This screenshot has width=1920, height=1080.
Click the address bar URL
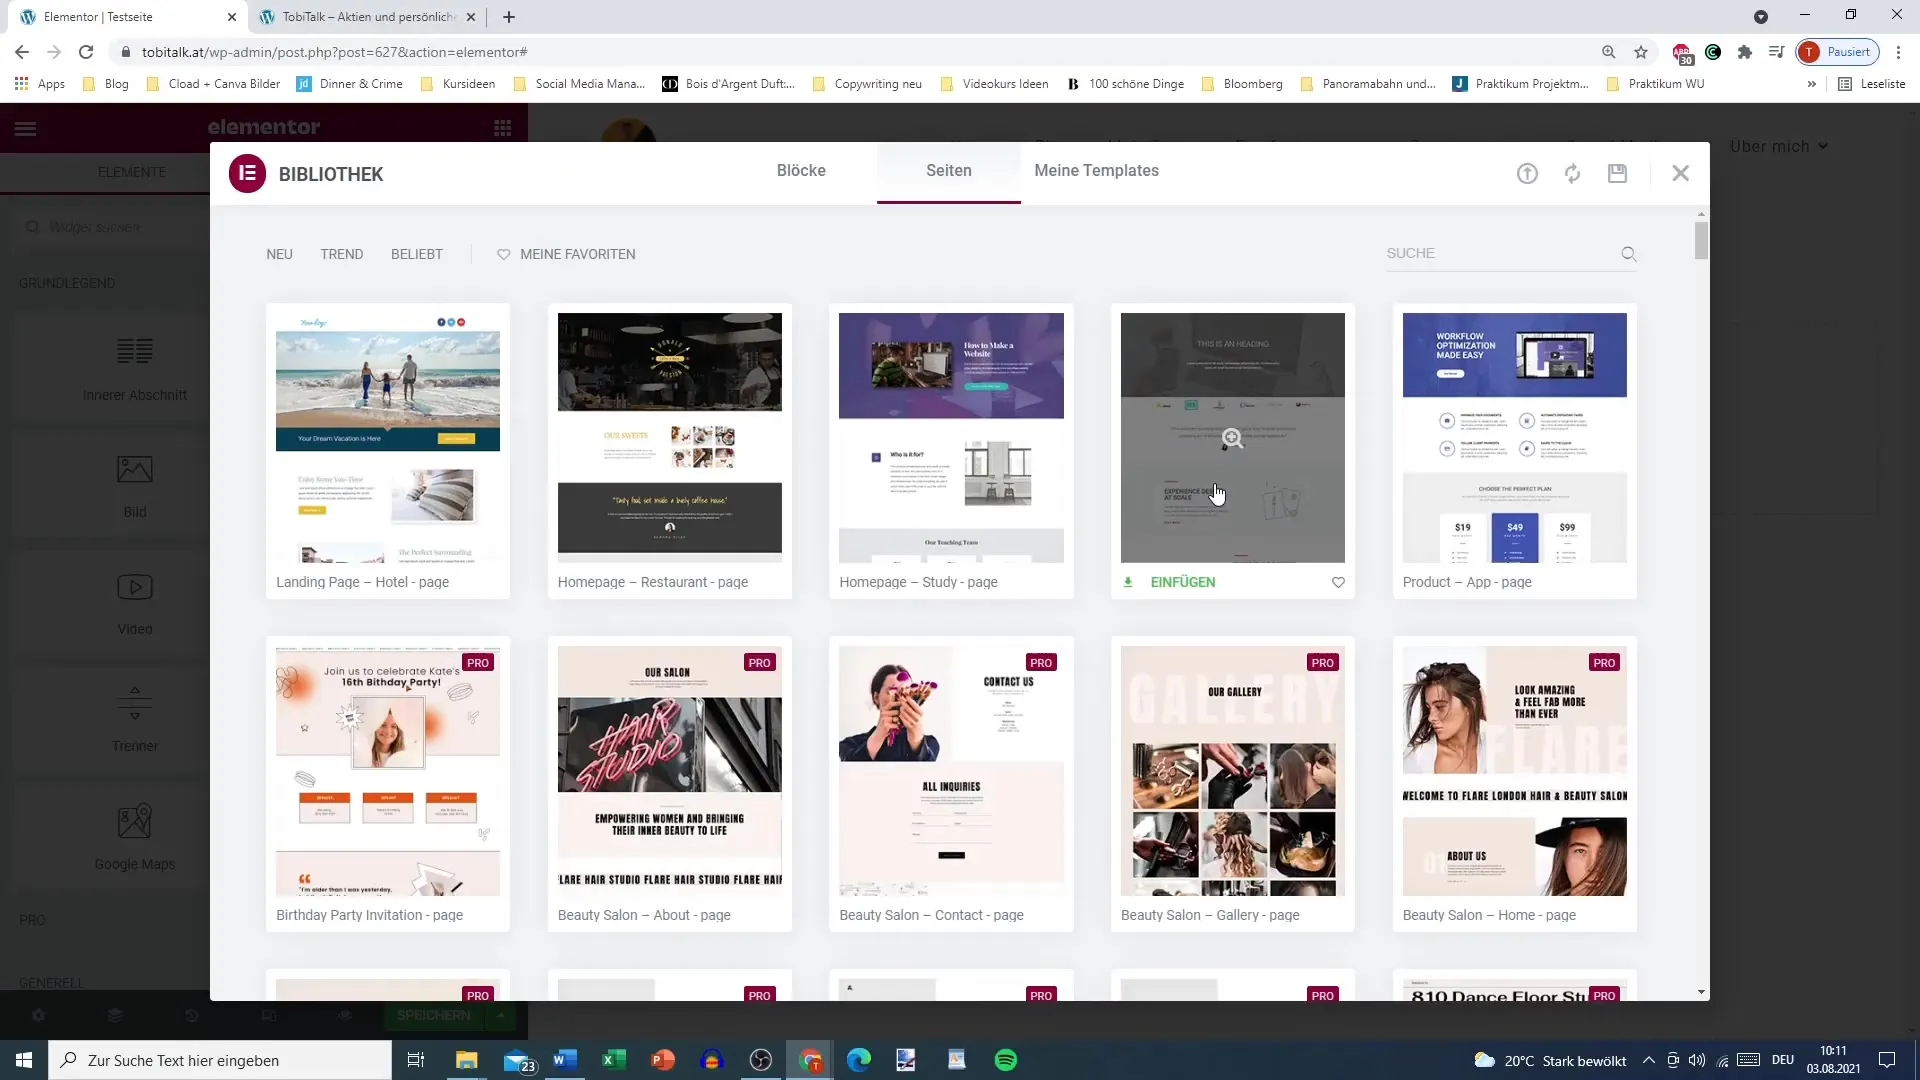(335, 52)
